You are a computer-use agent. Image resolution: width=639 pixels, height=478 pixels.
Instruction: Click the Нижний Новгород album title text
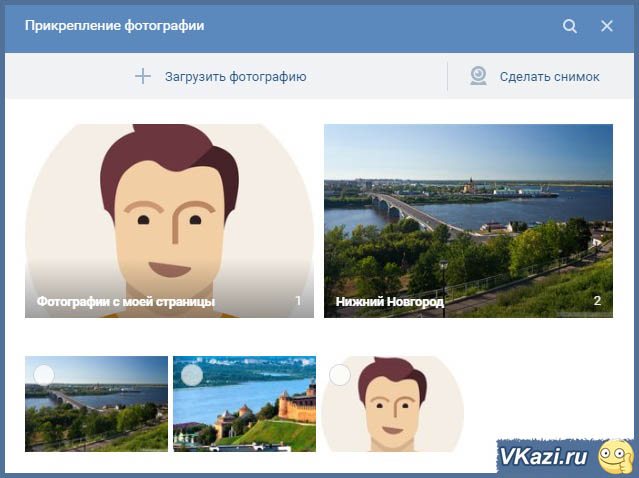click(390, 302)
